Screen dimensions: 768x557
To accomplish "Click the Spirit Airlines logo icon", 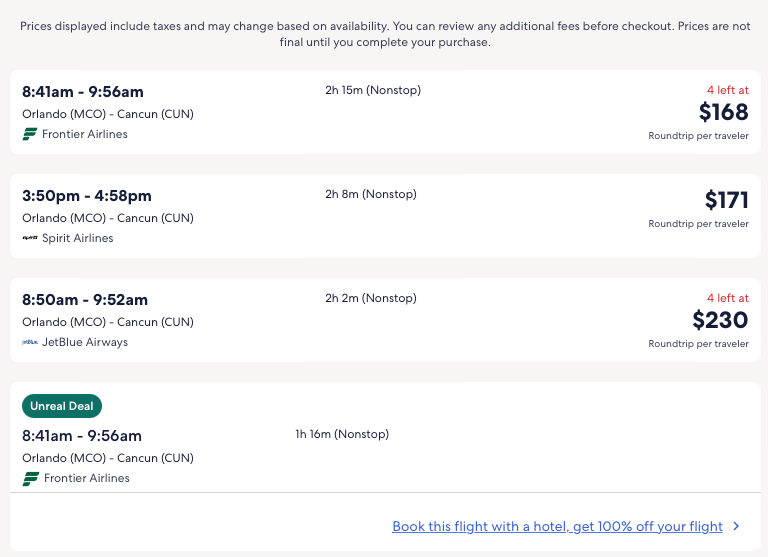I will tap(30, 238).
